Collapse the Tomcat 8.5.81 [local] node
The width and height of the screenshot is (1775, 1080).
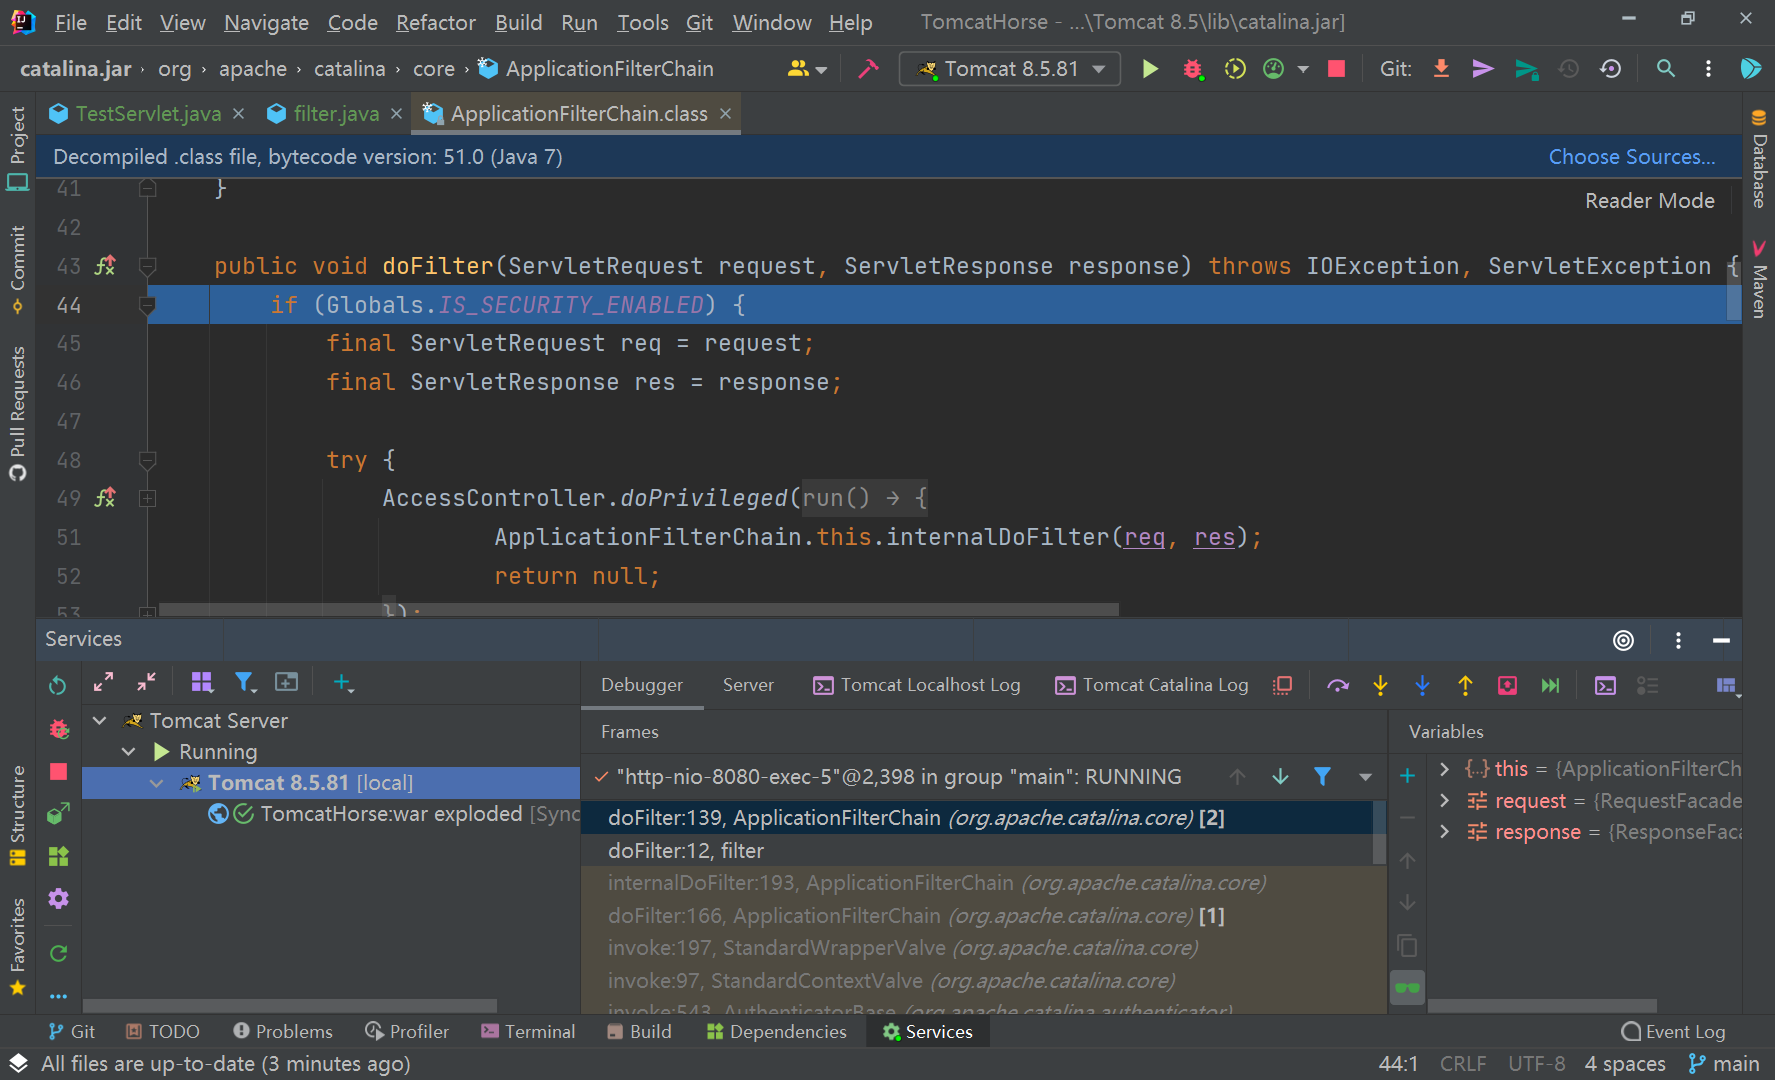157,783
